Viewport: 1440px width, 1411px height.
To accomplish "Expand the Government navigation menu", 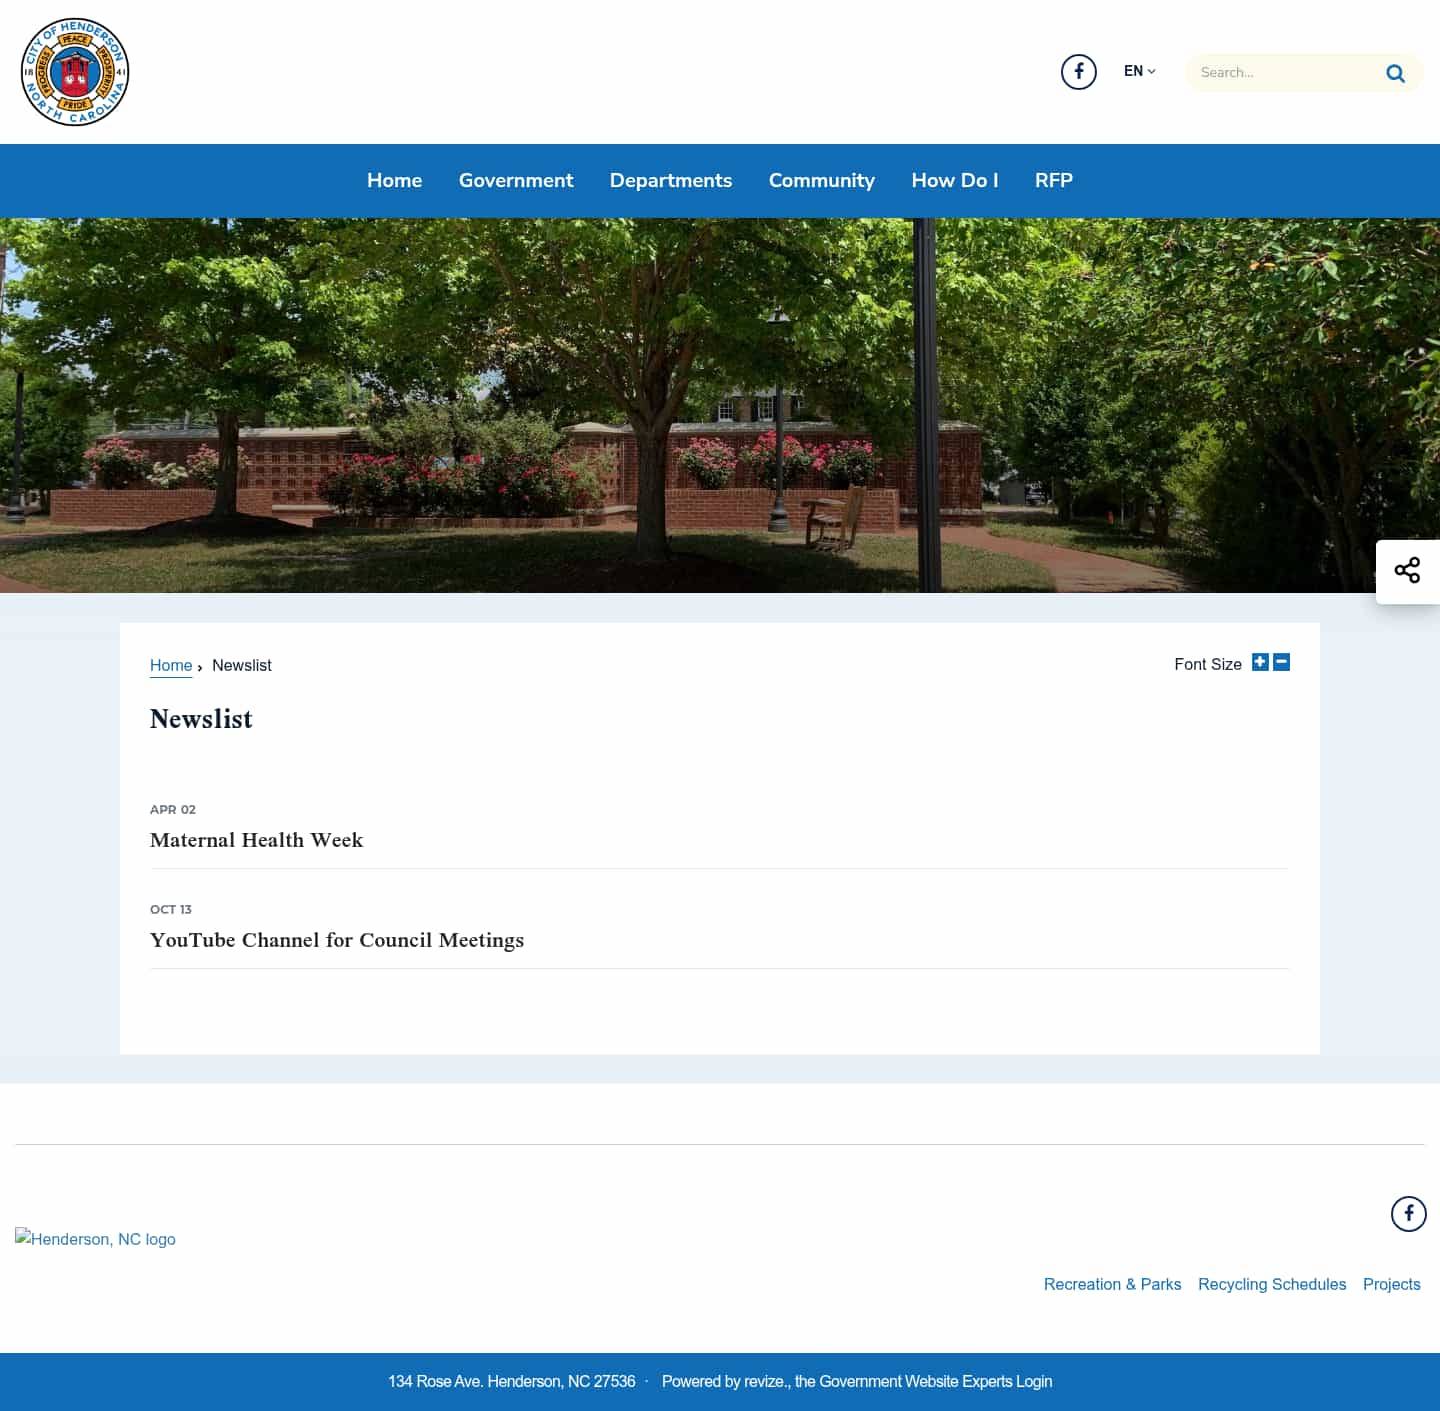I will pyautogui.click(x=516, y=180).
